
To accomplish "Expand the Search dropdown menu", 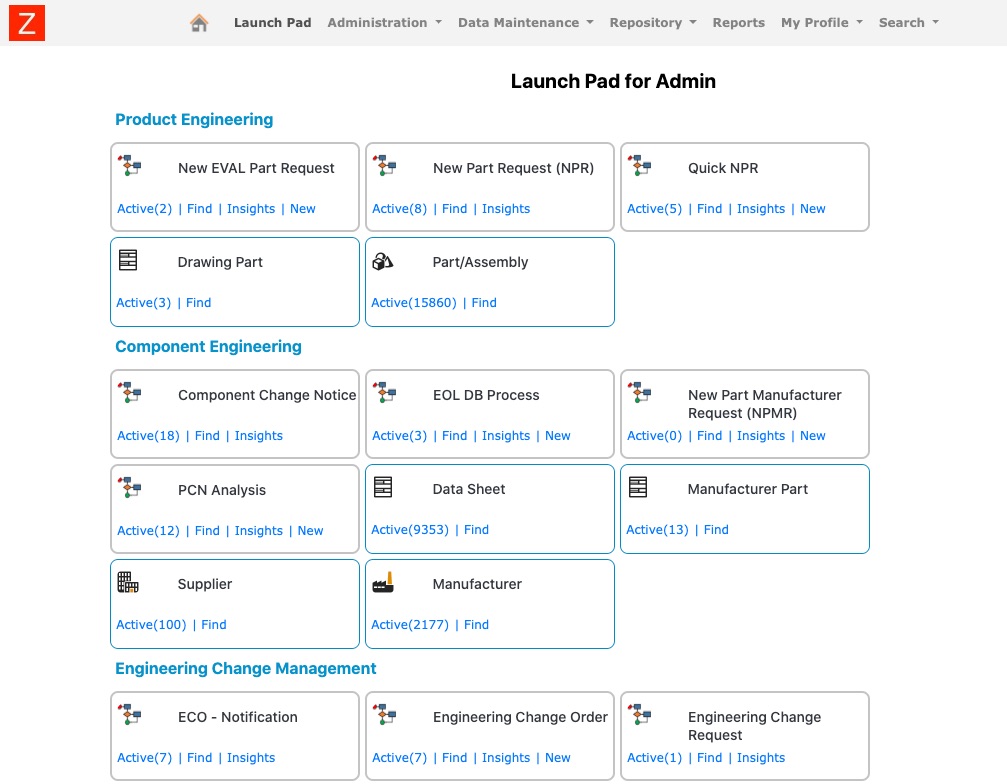I will 908,22.
